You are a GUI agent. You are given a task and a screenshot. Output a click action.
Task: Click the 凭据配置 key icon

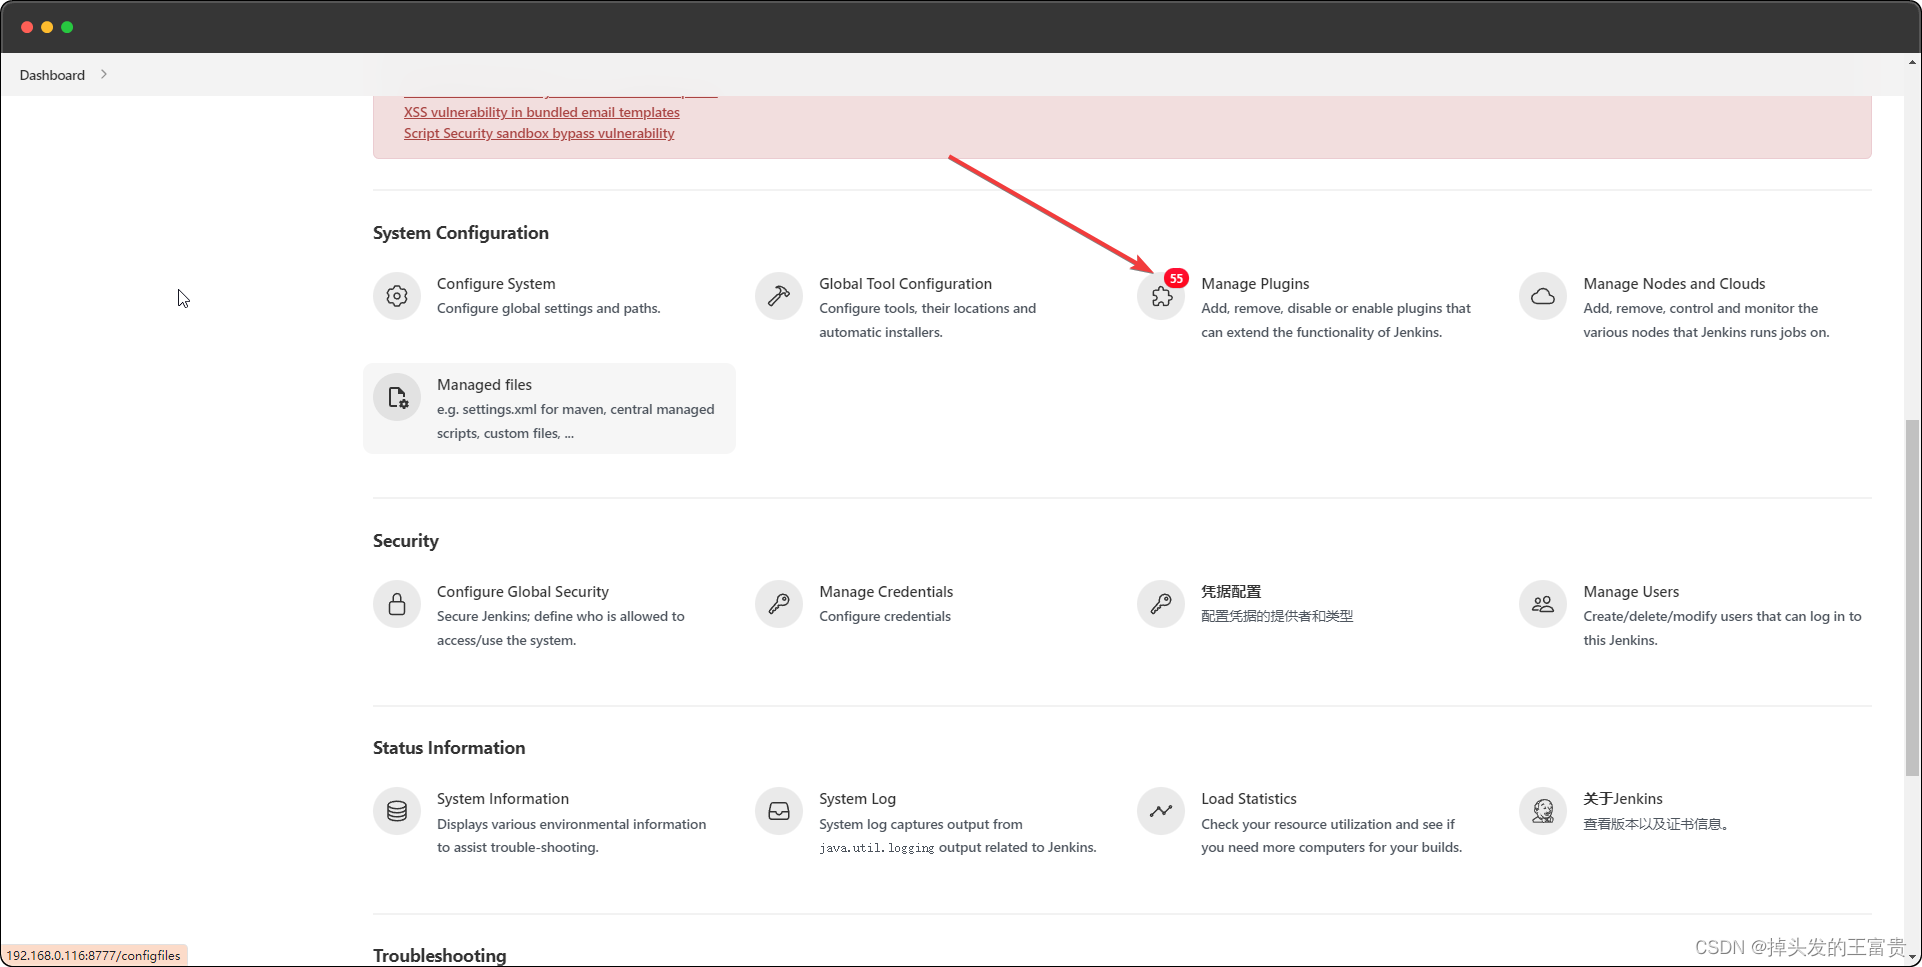(1161, 604)
